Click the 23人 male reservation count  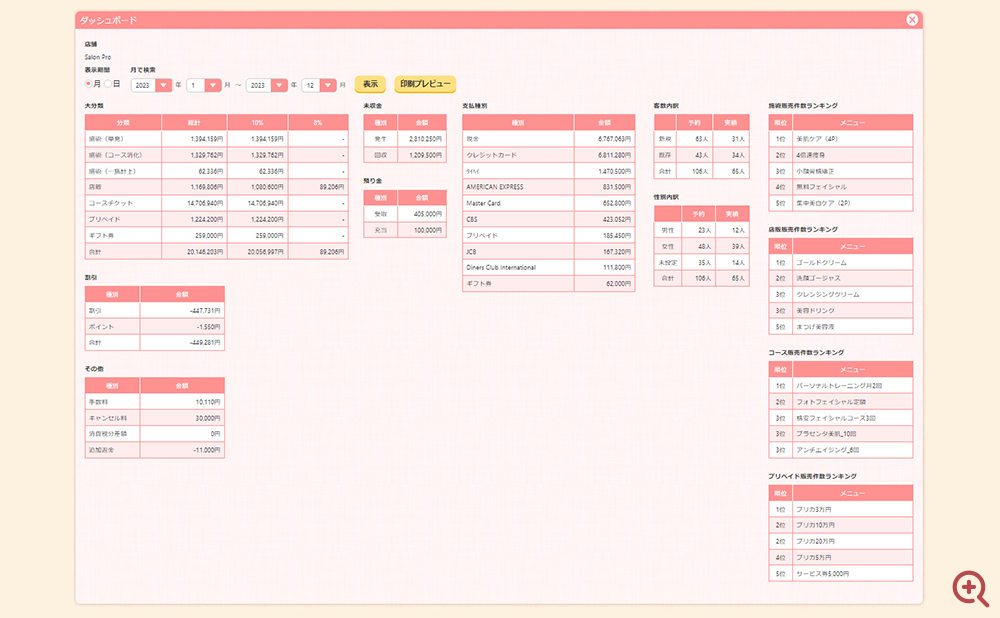(x=704, y=230)
